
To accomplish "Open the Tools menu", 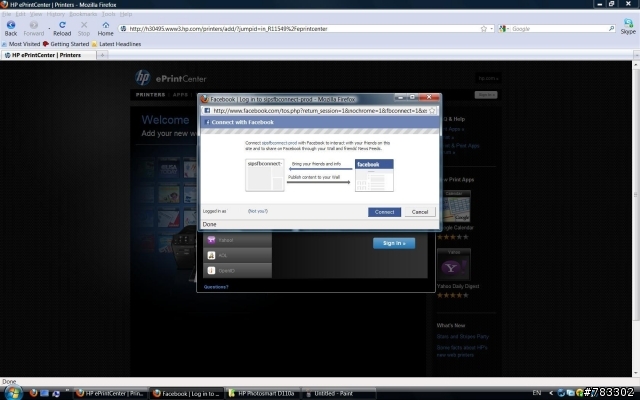I will tap(109, 14).
